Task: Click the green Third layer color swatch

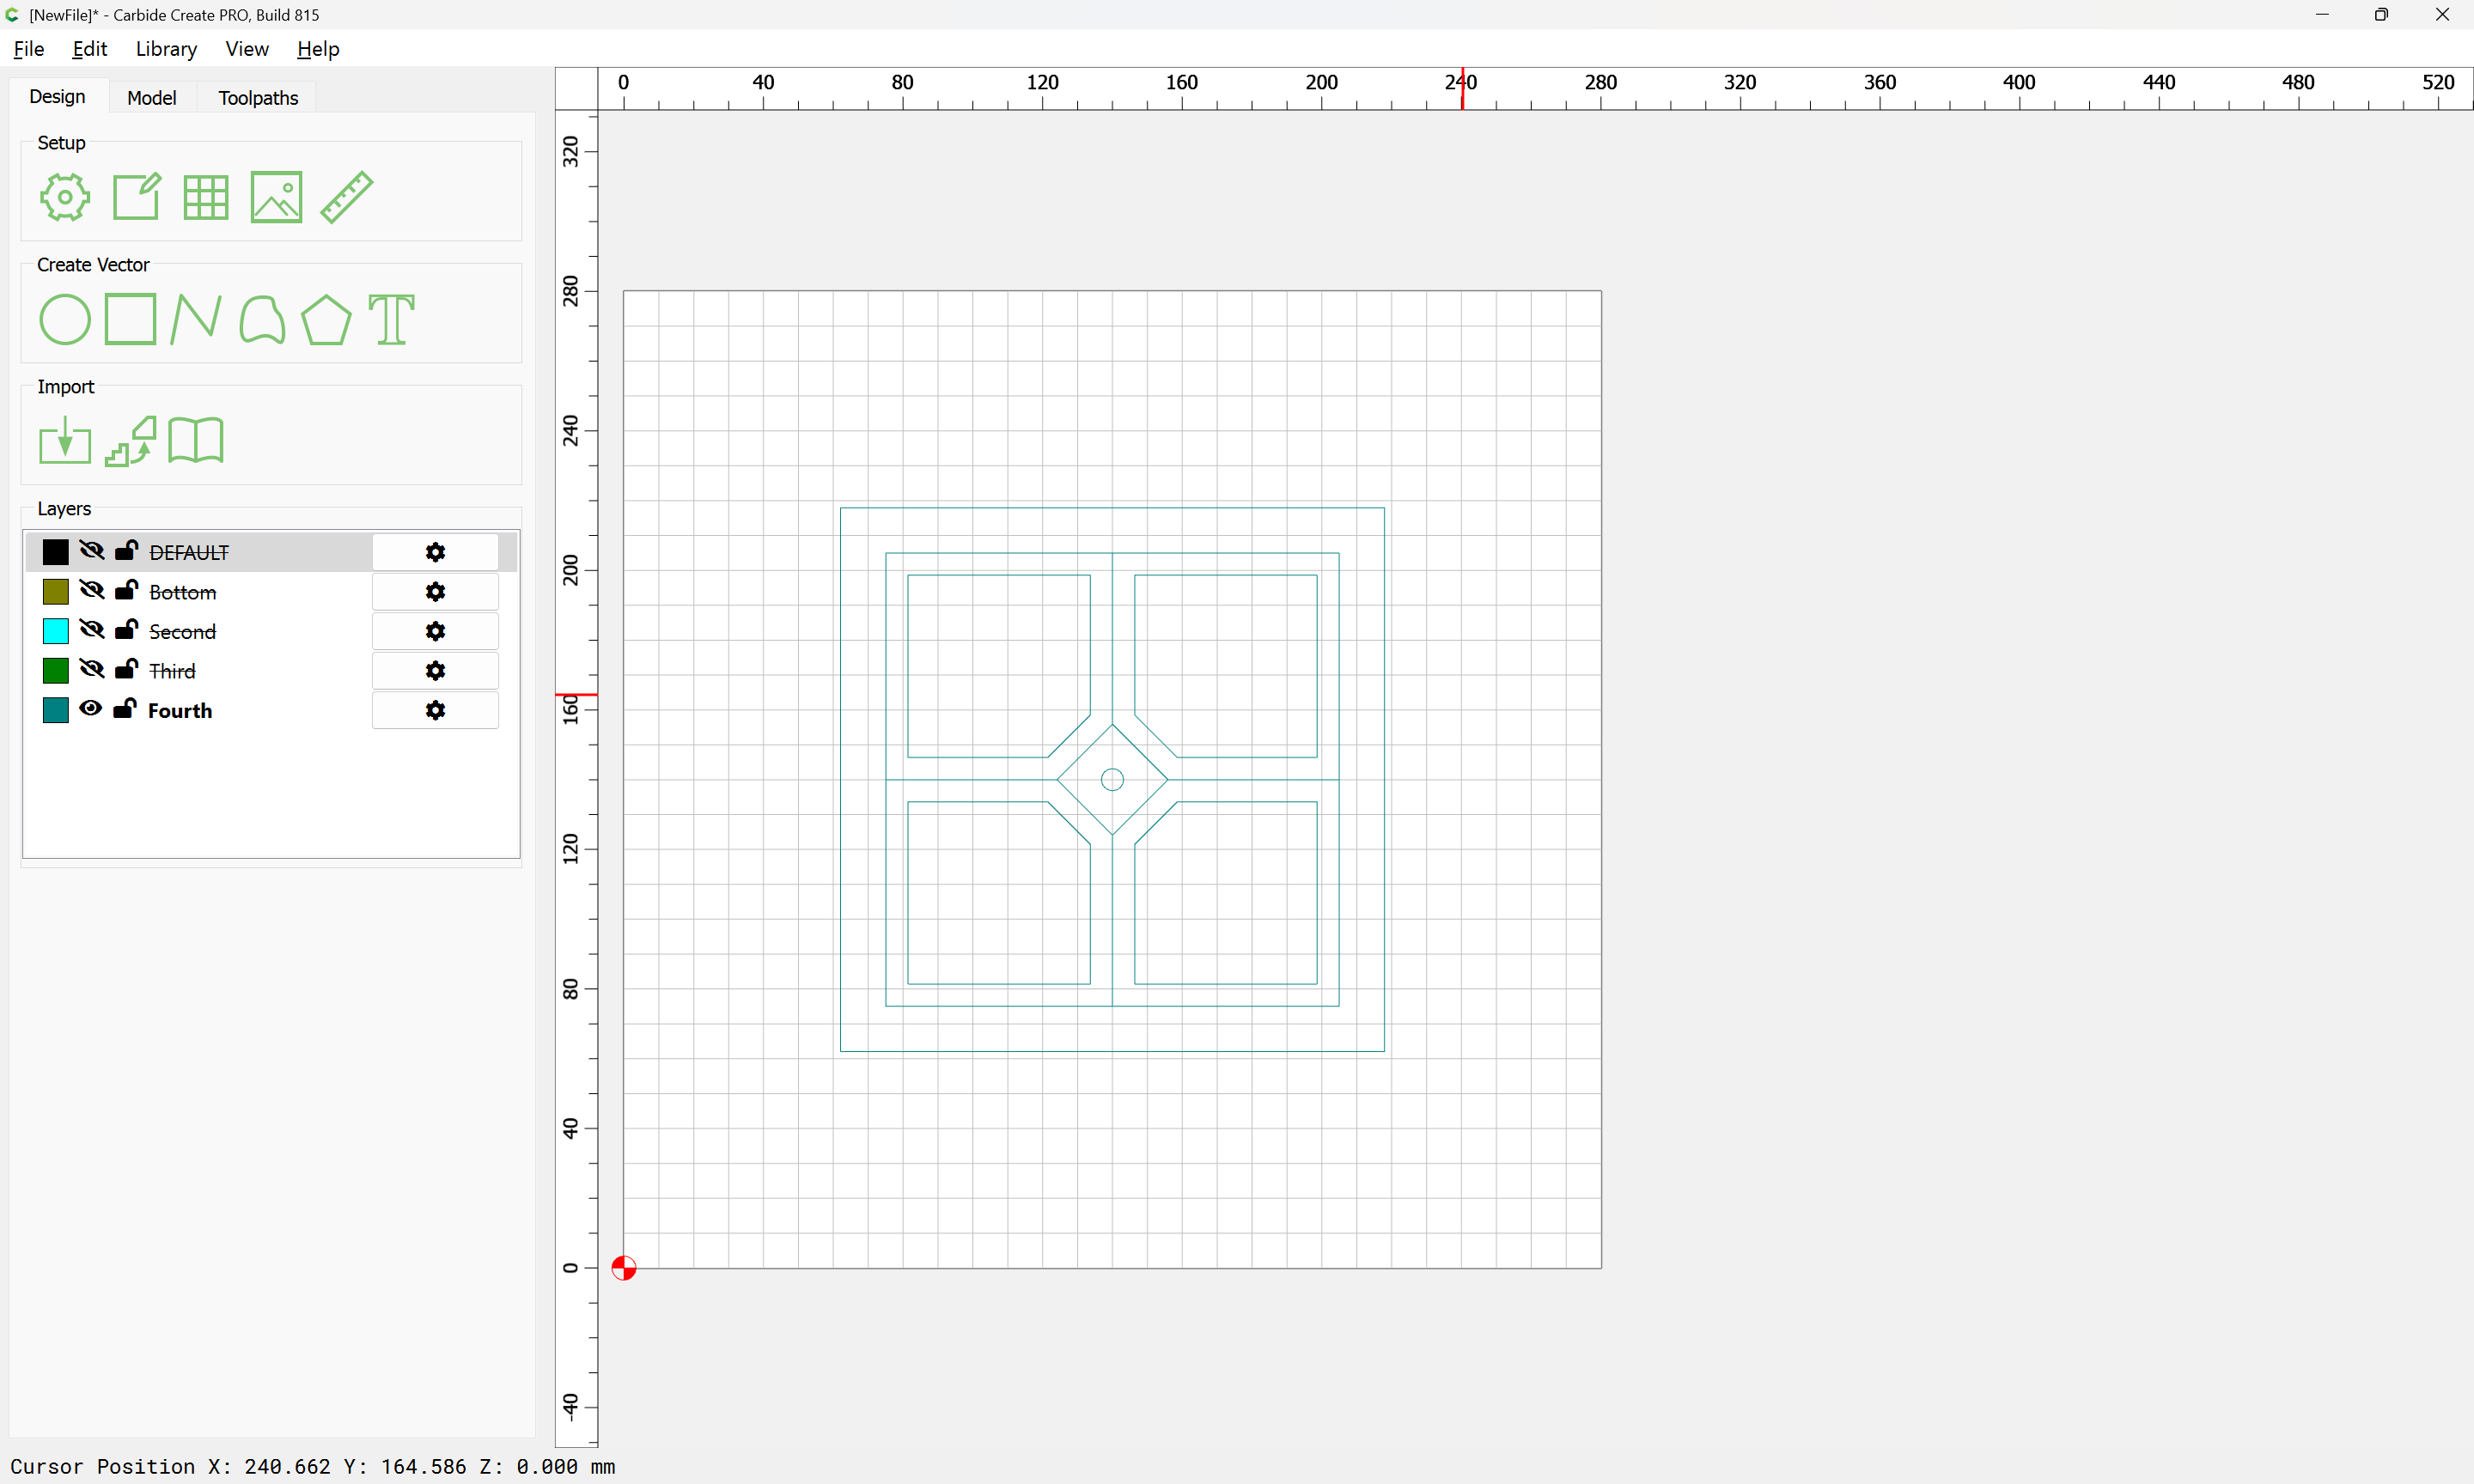Action: coord(56,671)
